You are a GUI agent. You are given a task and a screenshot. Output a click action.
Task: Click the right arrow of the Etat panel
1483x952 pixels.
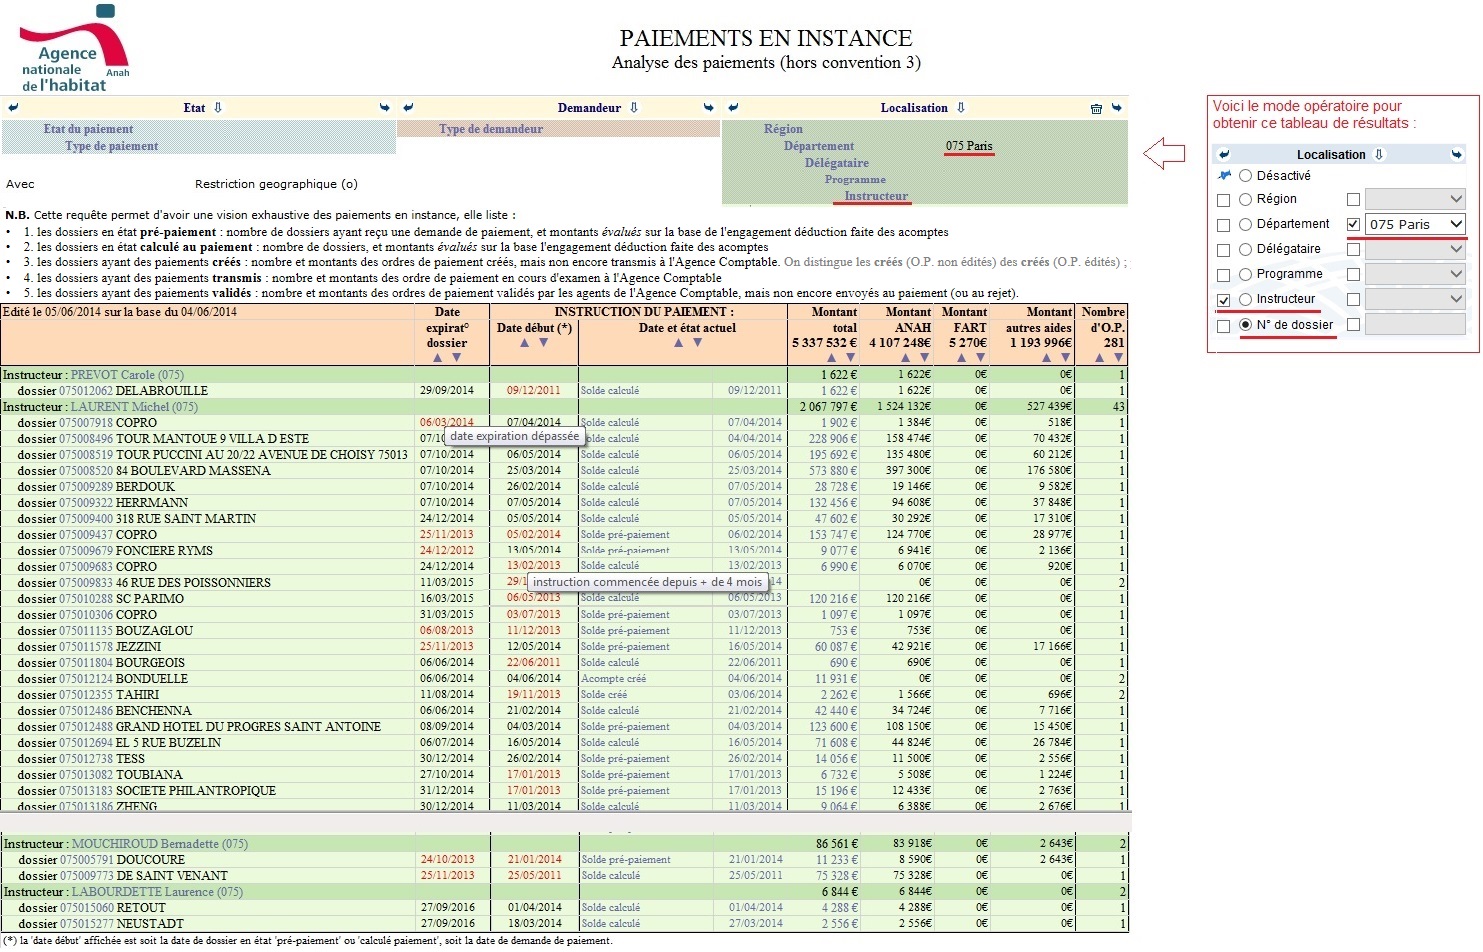tap(385, 108)
